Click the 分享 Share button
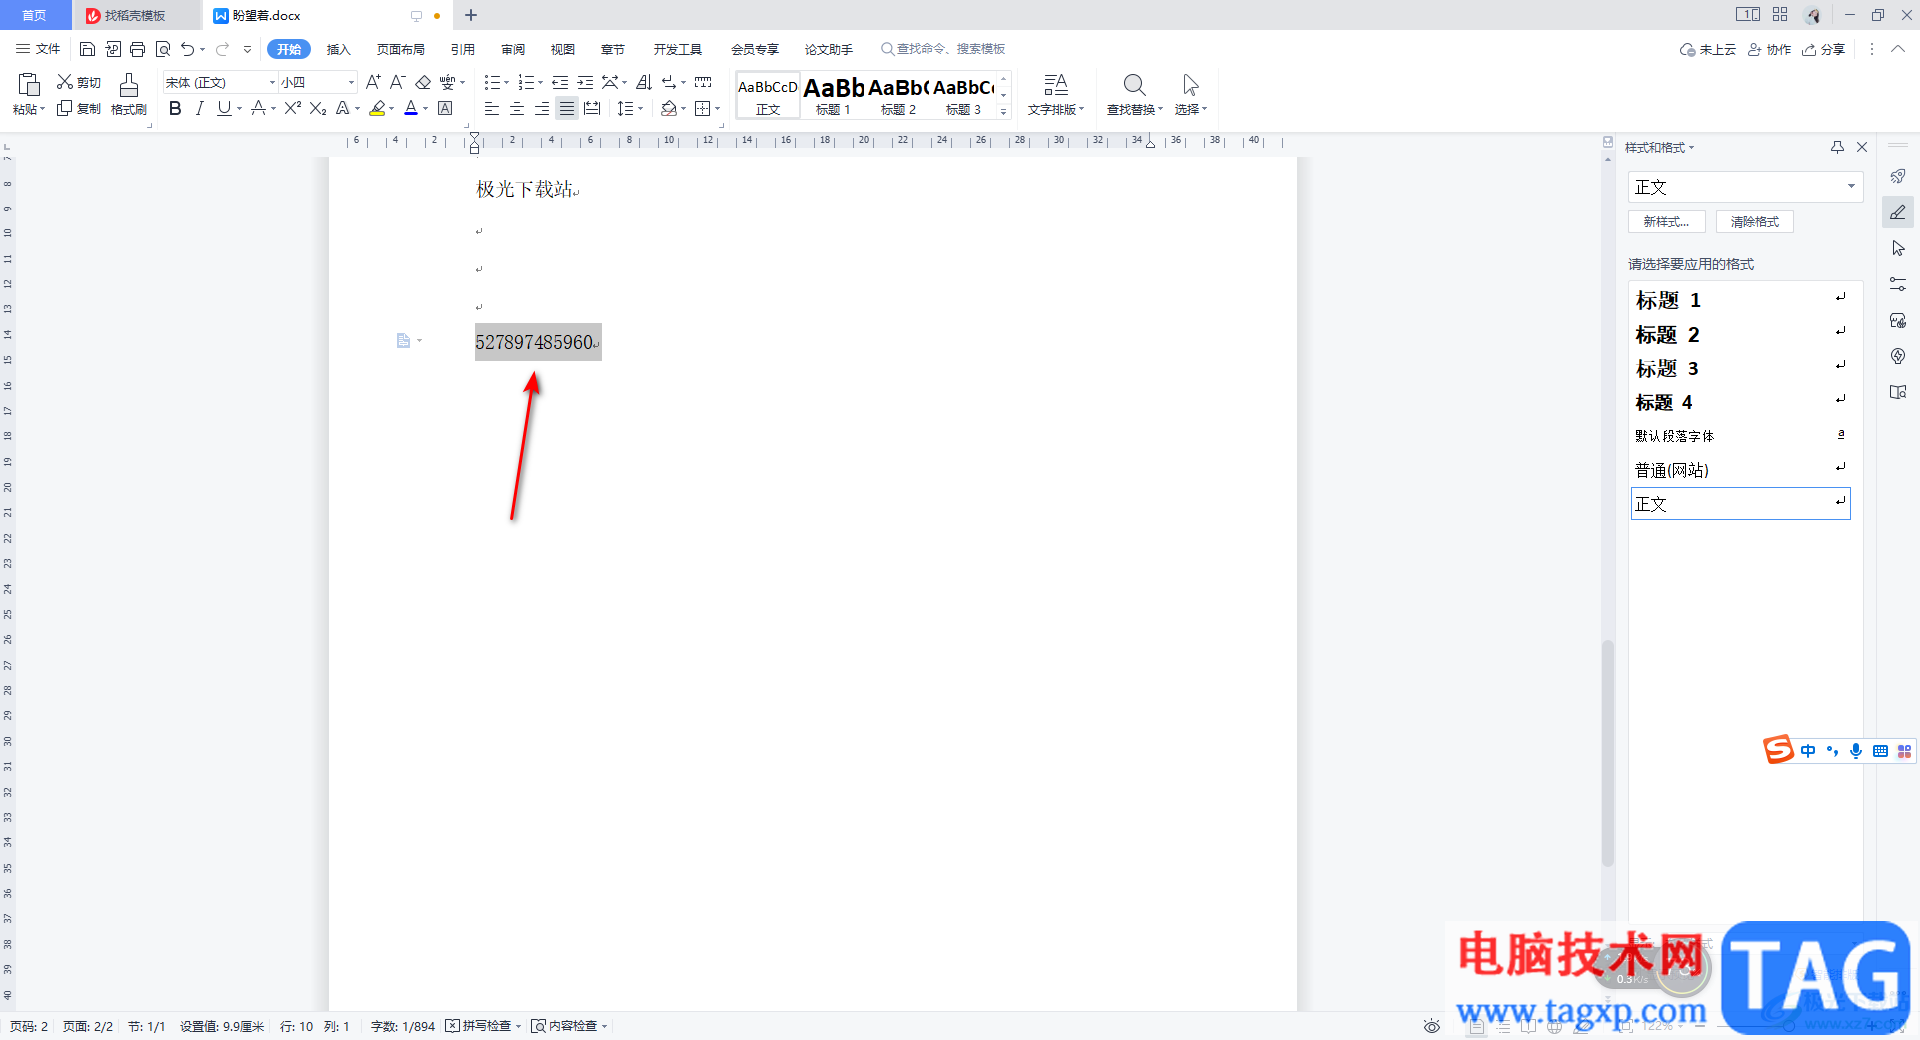The width and height of the screenshot is (1920, 1040). pos(1823,49)
